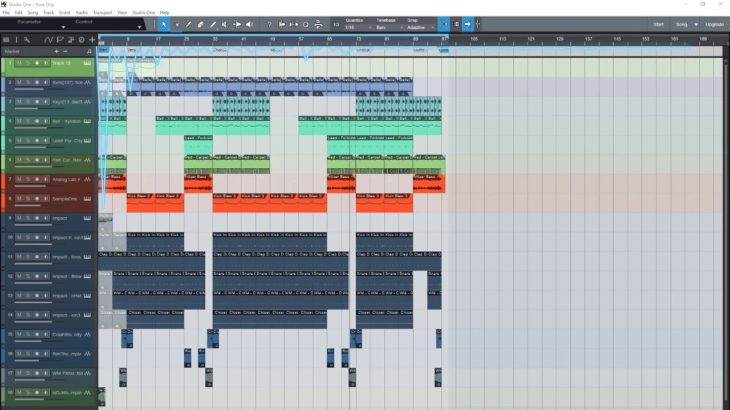Click the strip silence icon after loop icon
730x410 pixels.
pyautogui.click(x=318, y=24)
